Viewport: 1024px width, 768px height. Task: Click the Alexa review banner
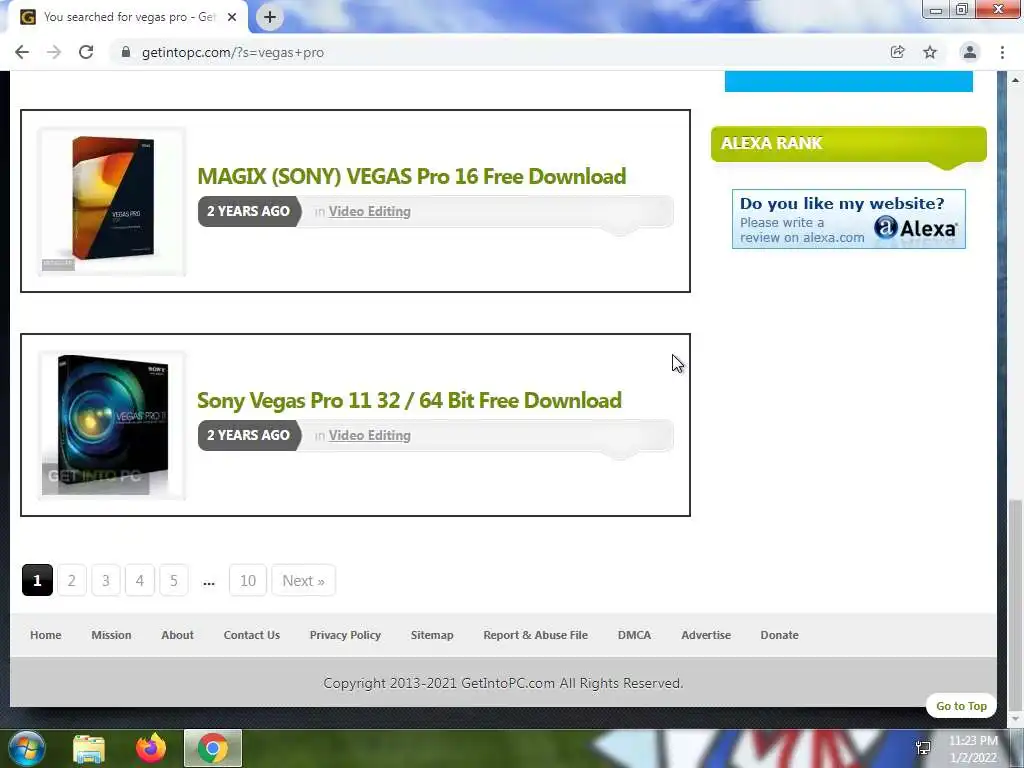click(848, 219)
